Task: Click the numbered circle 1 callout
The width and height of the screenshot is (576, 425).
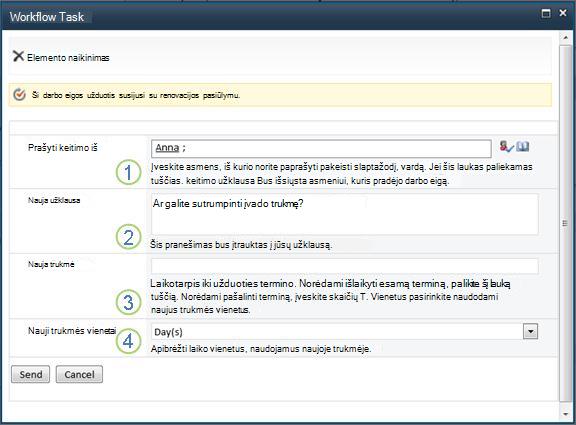Action: coord(128,172)
